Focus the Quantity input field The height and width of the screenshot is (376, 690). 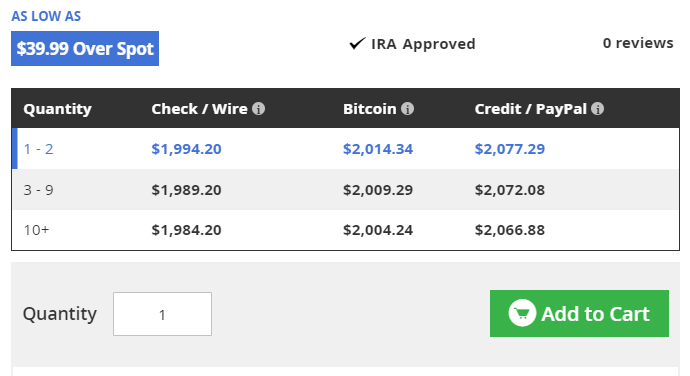[162, 314]
